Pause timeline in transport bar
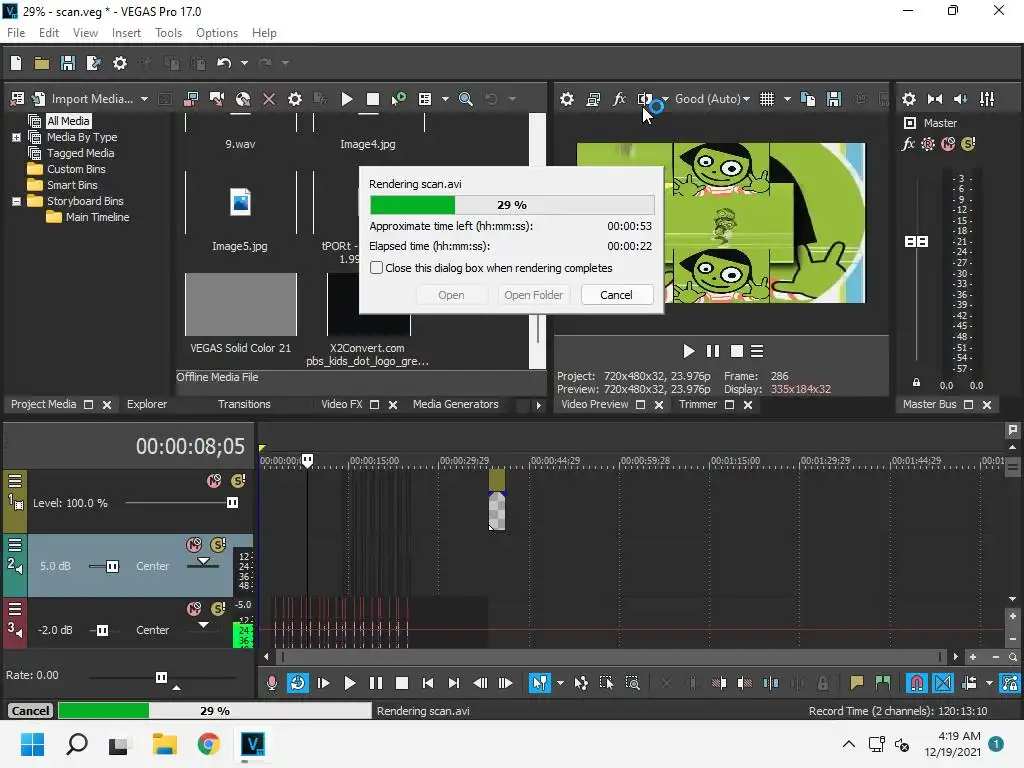 [376, 683]
